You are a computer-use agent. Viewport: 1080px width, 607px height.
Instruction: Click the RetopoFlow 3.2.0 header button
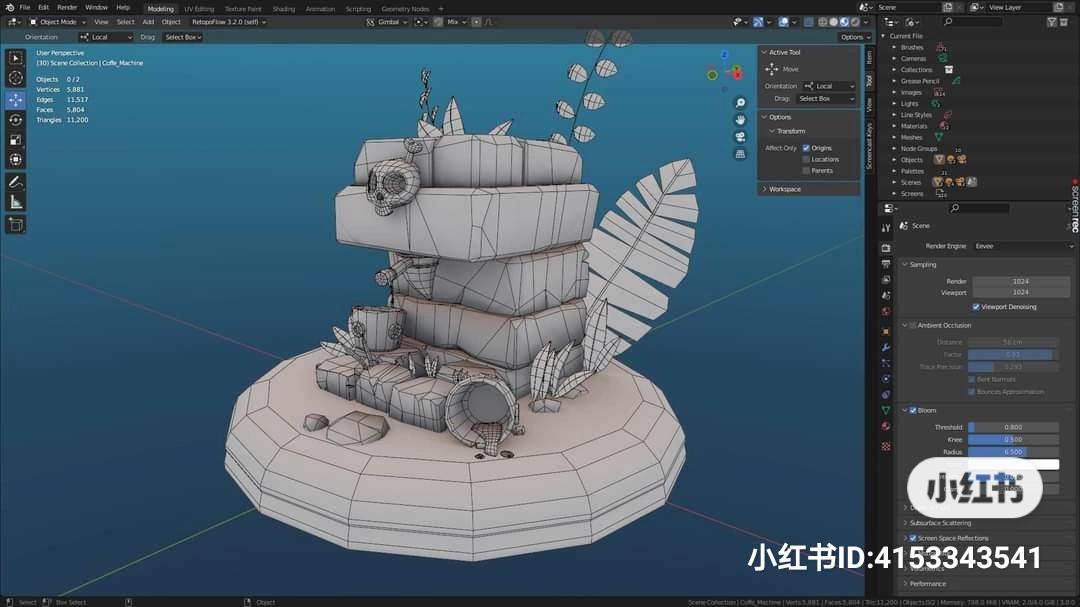pyautogui.click(x=228, y=22)
